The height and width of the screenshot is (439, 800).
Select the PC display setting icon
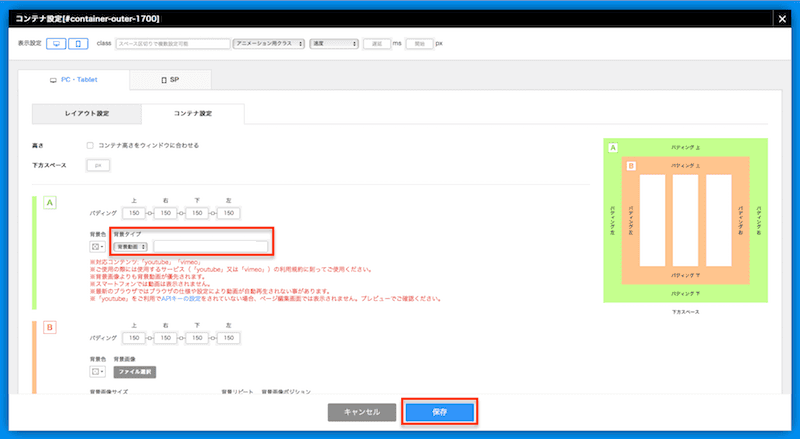point(58,44)
